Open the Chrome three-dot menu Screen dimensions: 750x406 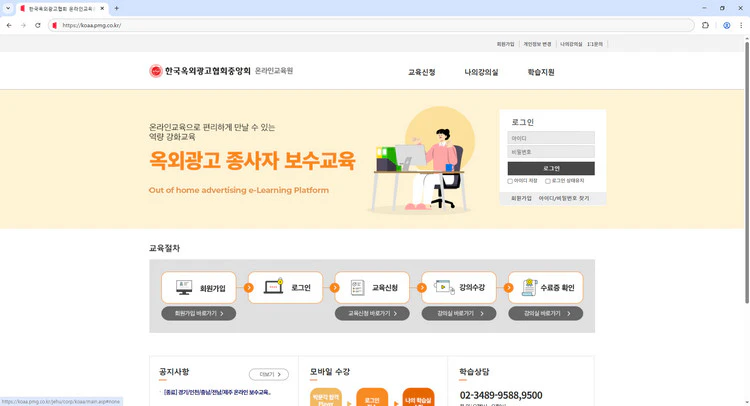[741, 25]
